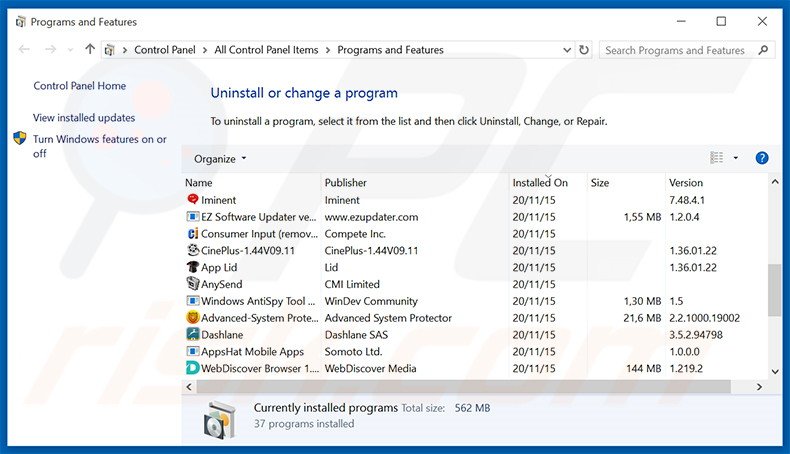Screen dimensions: 790x454
Task: Open the Organize dropdown menu
Action: (x=220, y=159)
